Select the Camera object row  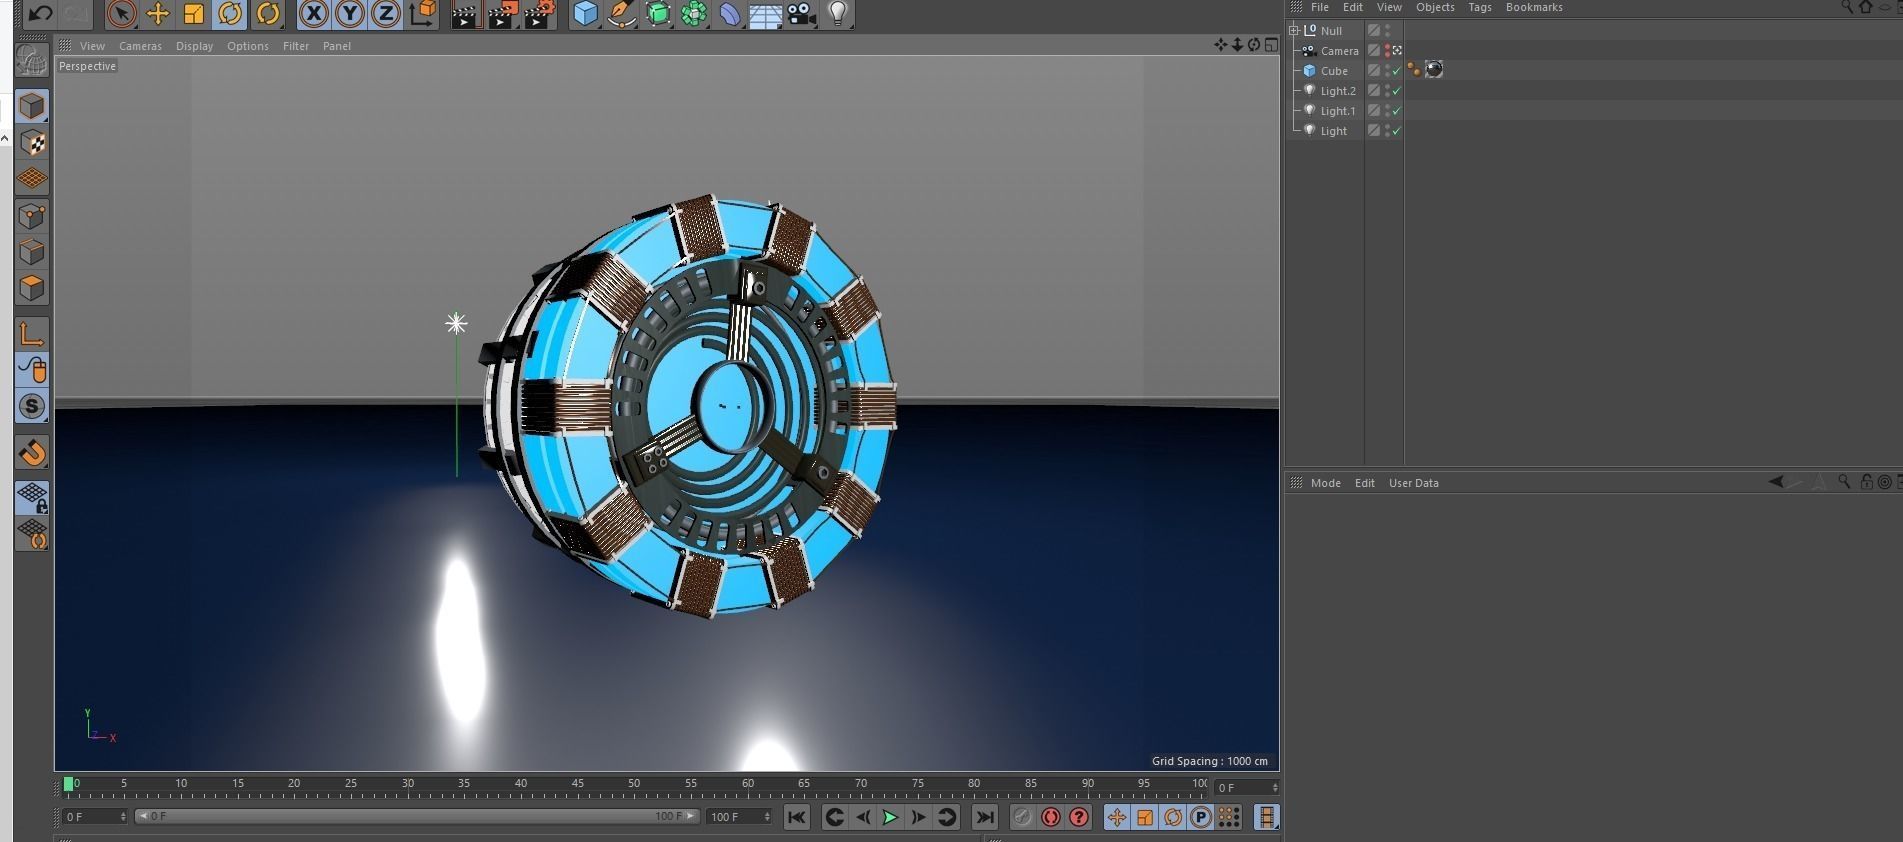click(x=1339, y=51)
